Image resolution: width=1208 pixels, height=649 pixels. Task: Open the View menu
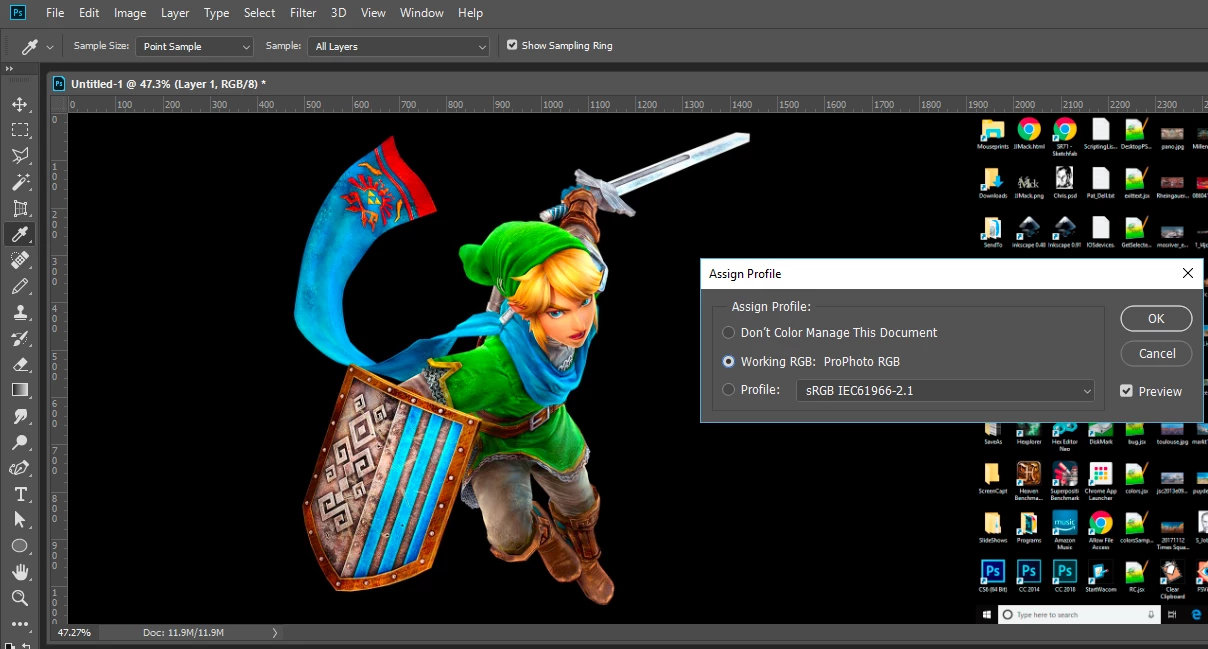pos(373,13)
